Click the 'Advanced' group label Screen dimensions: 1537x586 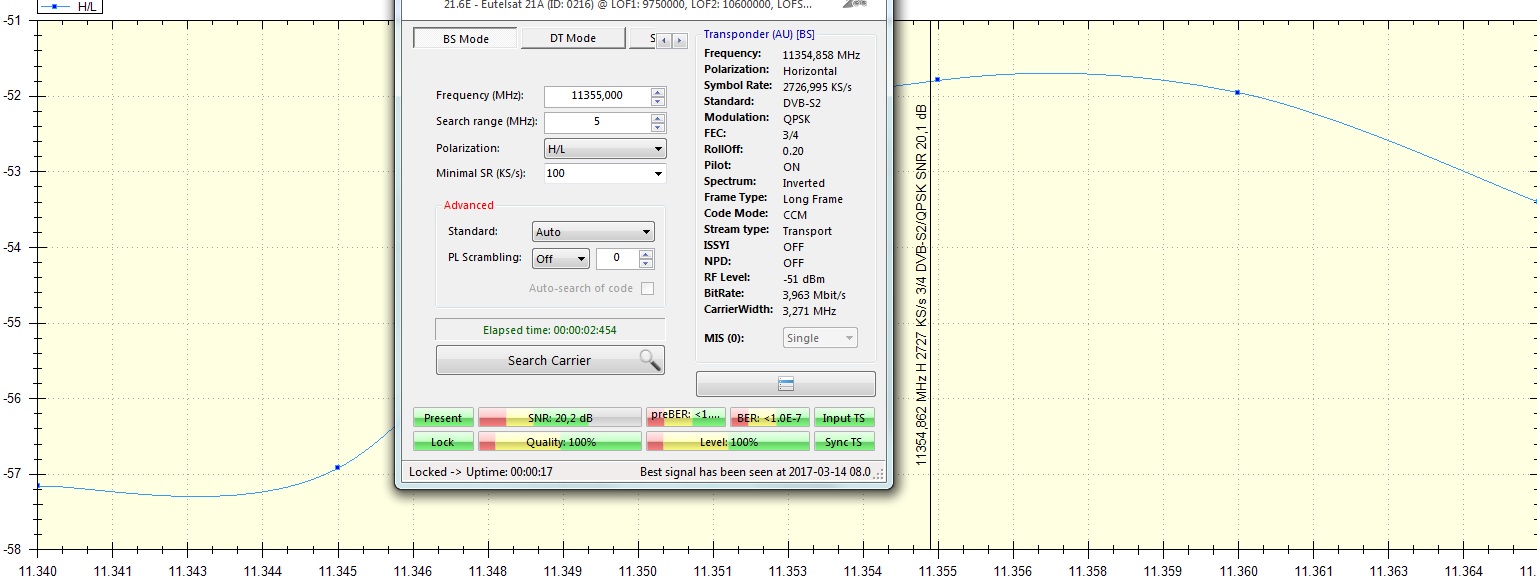[x=469, y=205]
